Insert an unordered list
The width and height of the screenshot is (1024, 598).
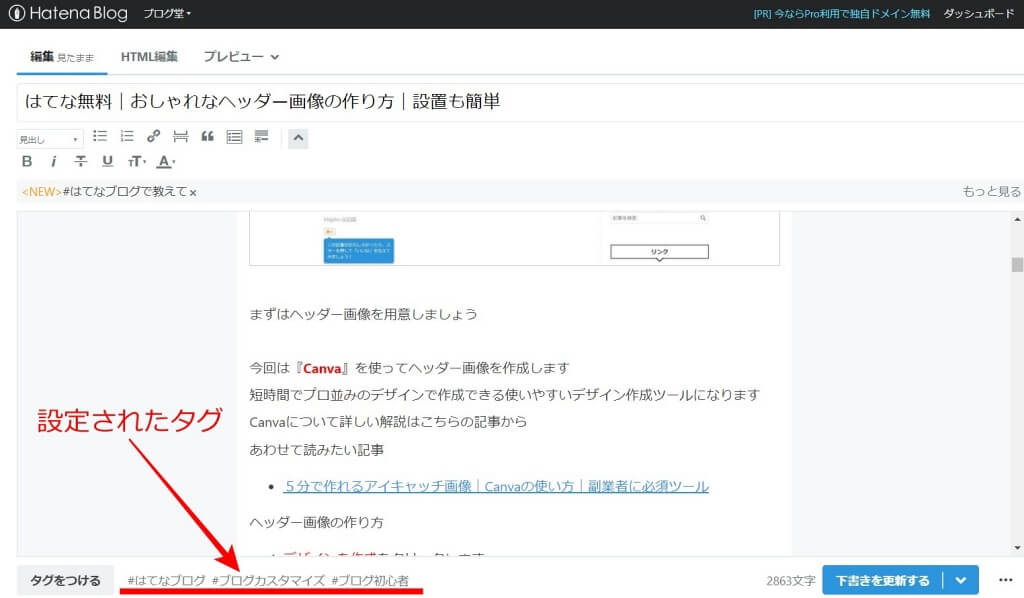coord(99,136)
